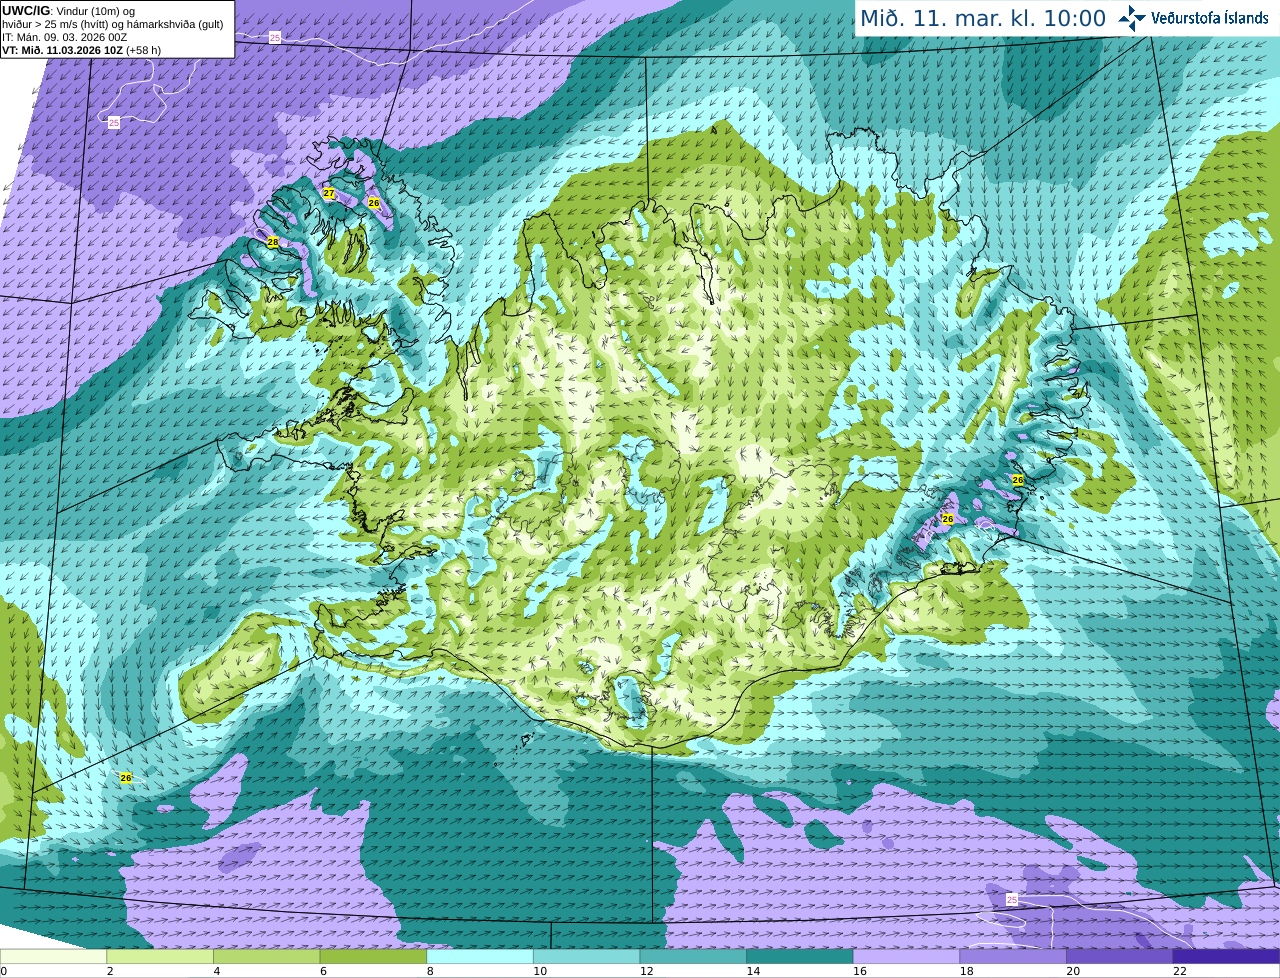This screenshot has width=1280, height=978.
Task: Click the legend scale value 20
Action: [1073, 971]
